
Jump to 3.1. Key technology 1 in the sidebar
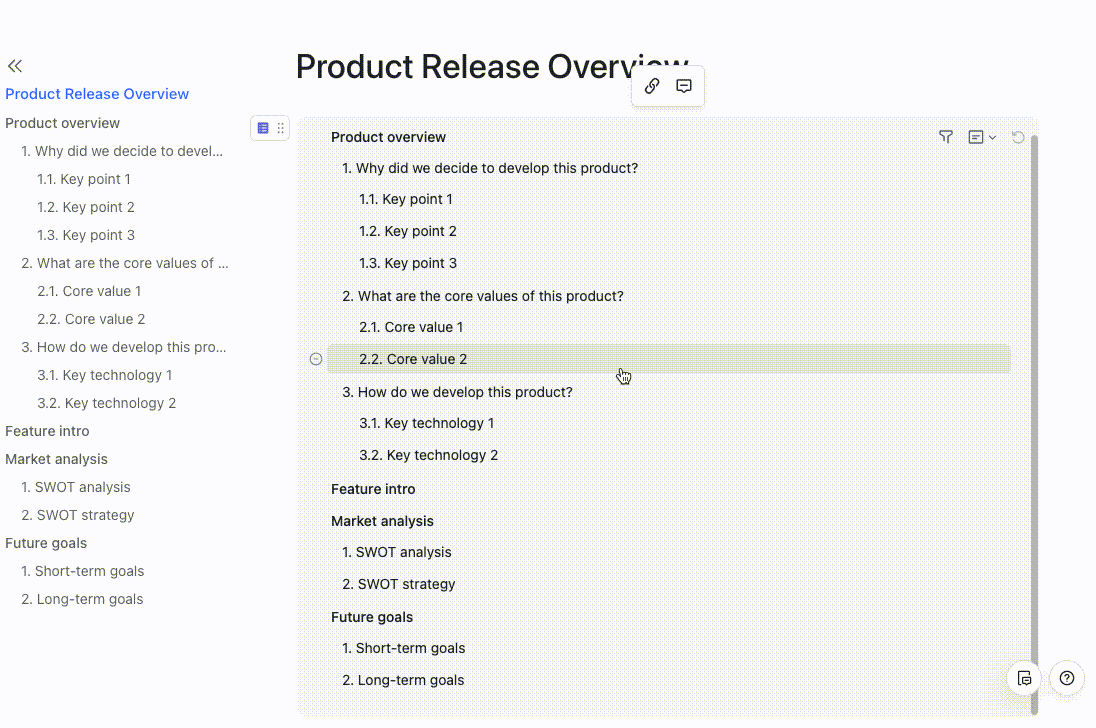pyautogui.click(x=105, y=375)
